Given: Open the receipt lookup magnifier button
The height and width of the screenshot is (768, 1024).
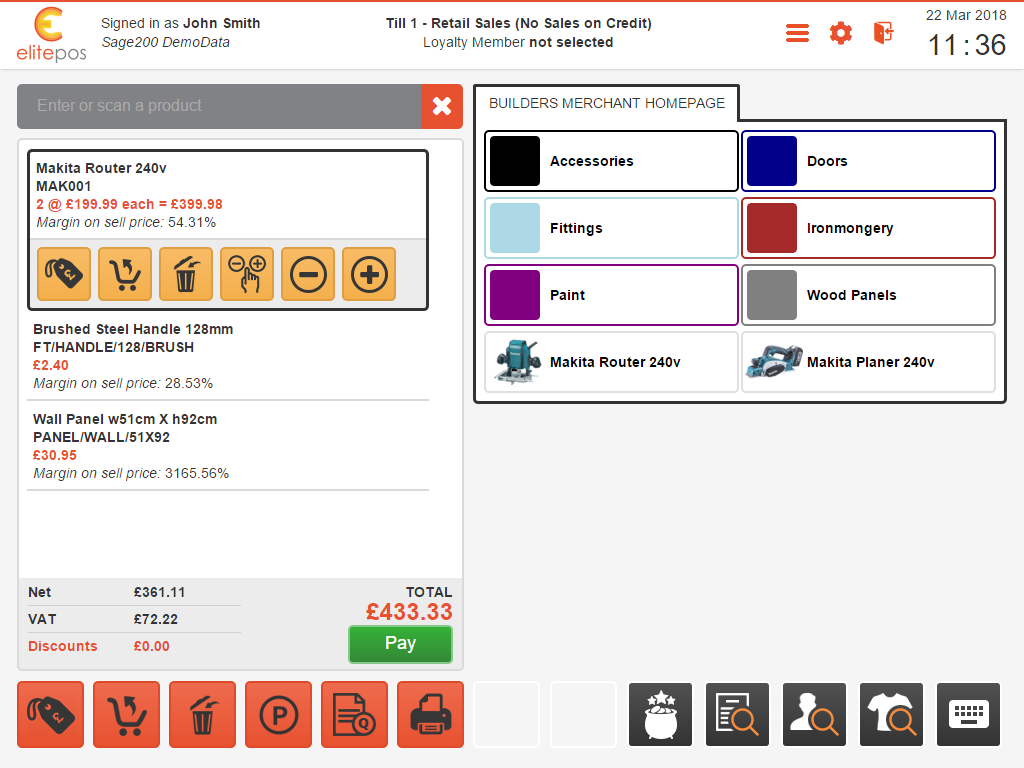Looking at the screenshot, I should (737, 714).
